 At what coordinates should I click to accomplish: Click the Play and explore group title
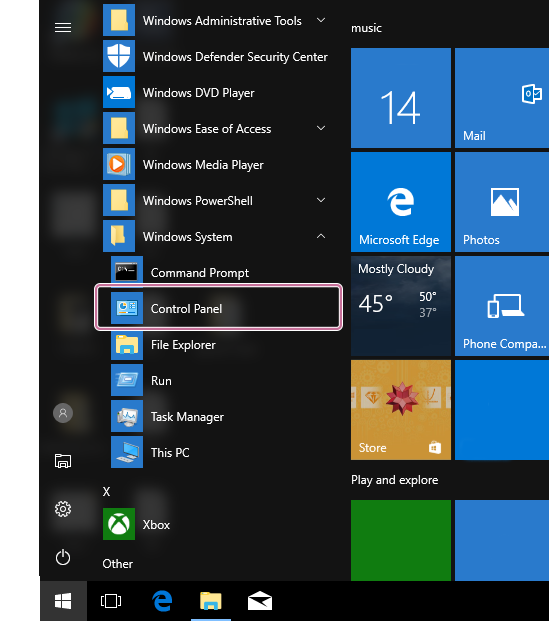tap(395, 480)
